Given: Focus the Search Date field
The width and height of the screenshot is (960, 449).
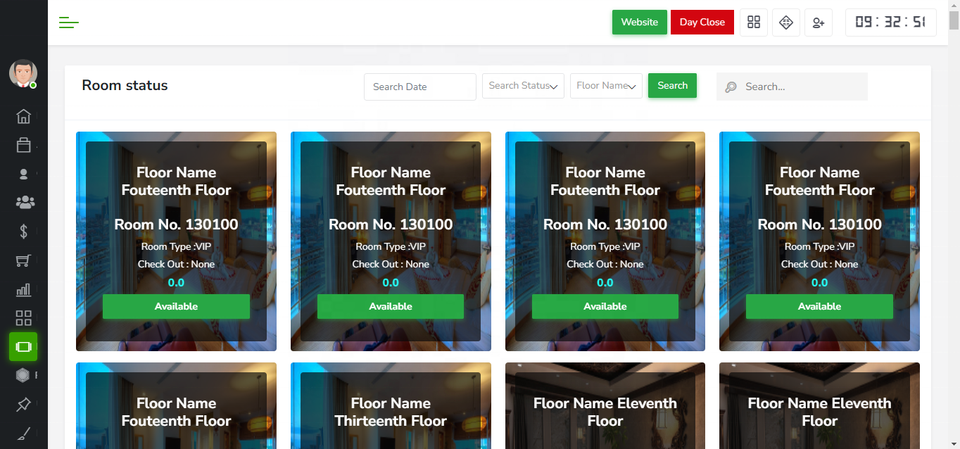Looking at the screenshot, I should 420,87.
